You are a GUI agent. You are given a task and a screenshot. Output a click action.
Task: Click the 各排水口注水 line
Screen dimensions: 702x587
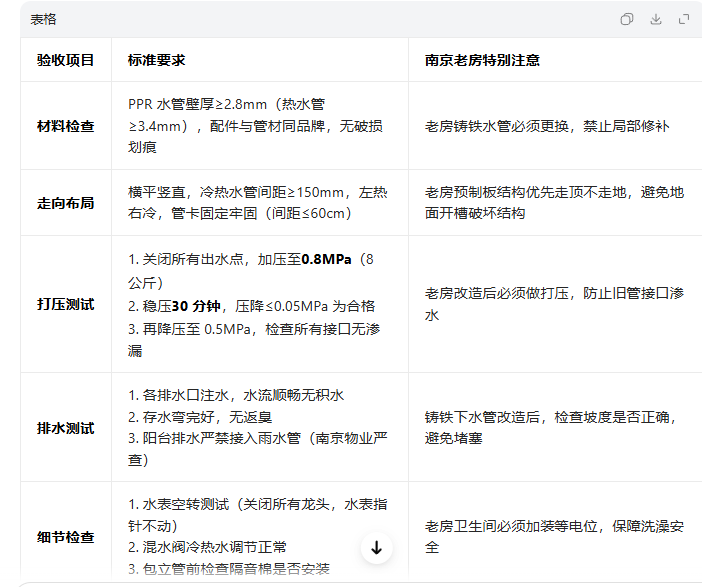[236, 395]
